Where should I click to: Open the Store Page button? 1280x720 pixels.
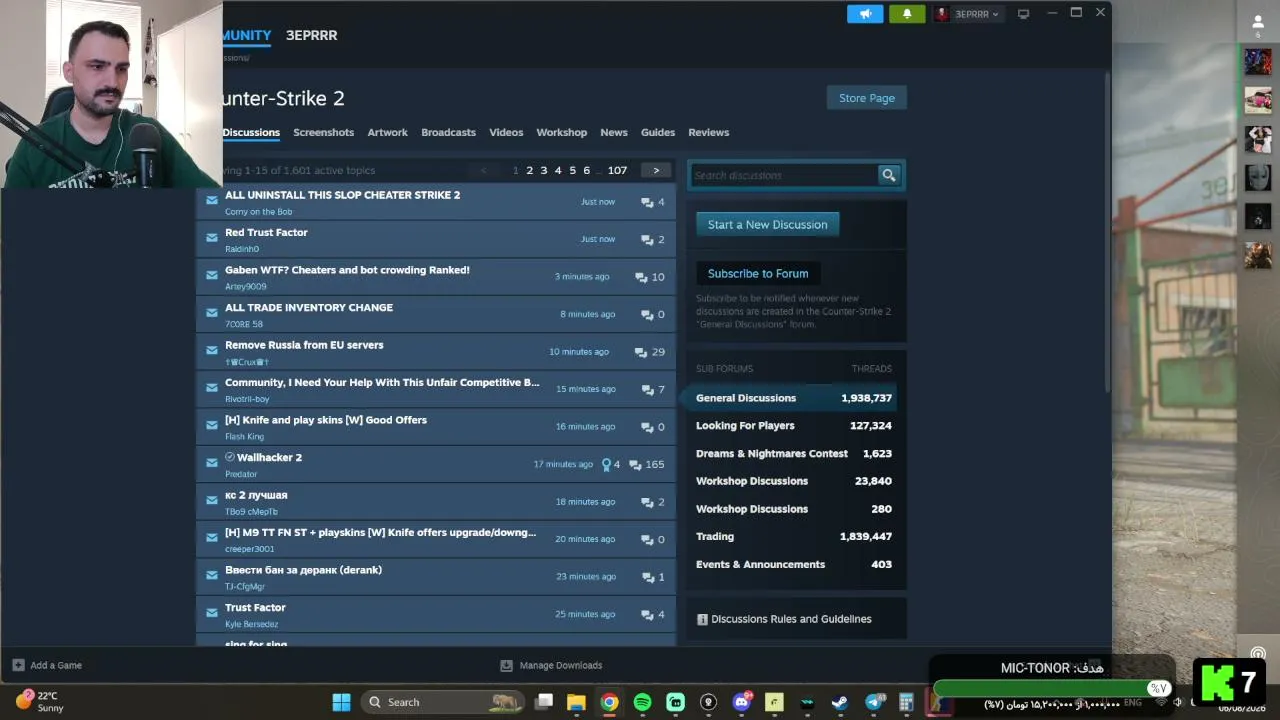point(867,98)
